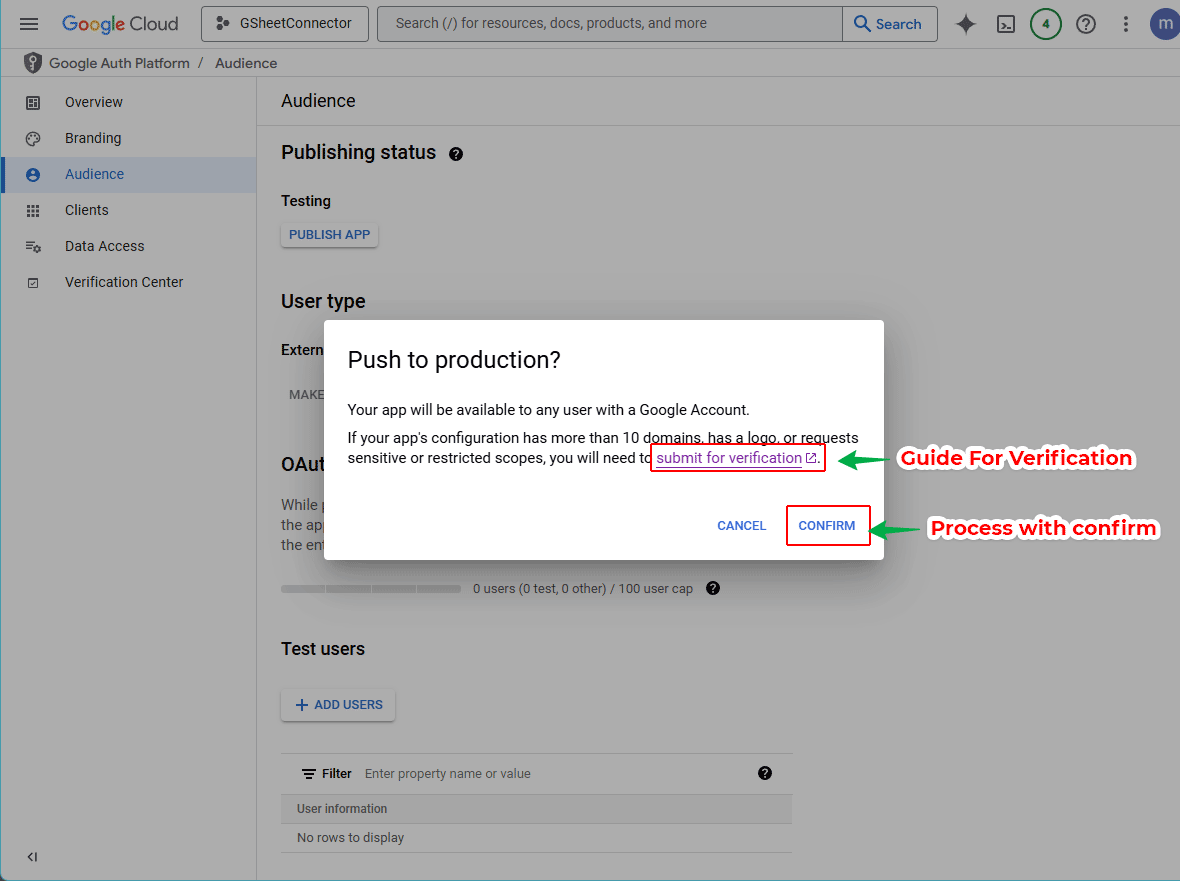
Task: Click the Google Auth Platform shield icon
Action: [x=32, y=63]
